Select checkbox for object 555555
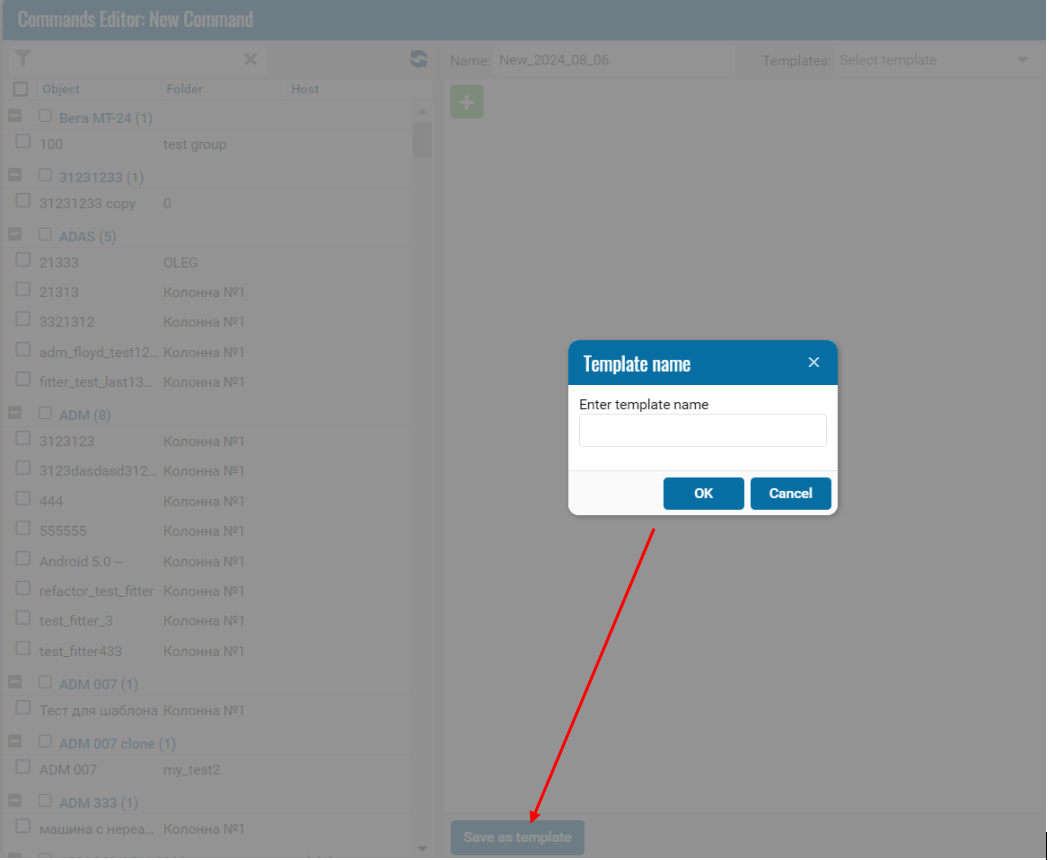Screen dimensions: 1049x860 23,529
